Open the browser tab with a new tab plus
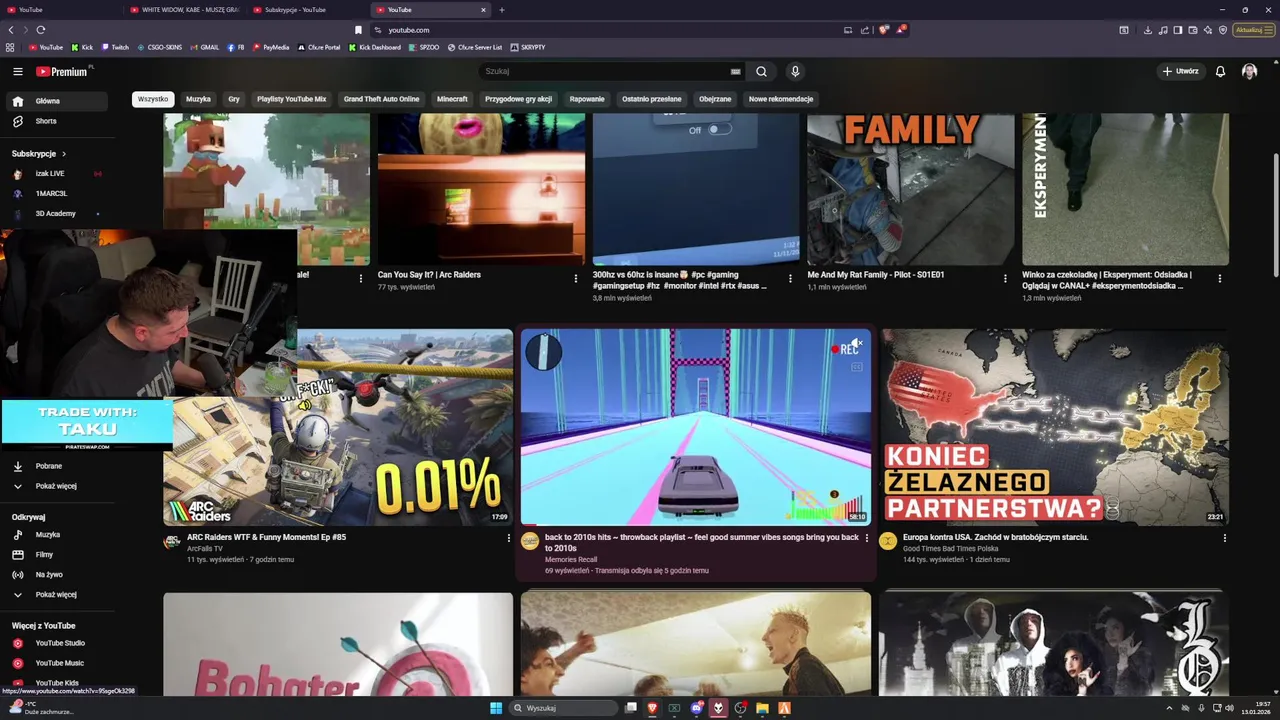1280x720 pixels. coord(502,10)
